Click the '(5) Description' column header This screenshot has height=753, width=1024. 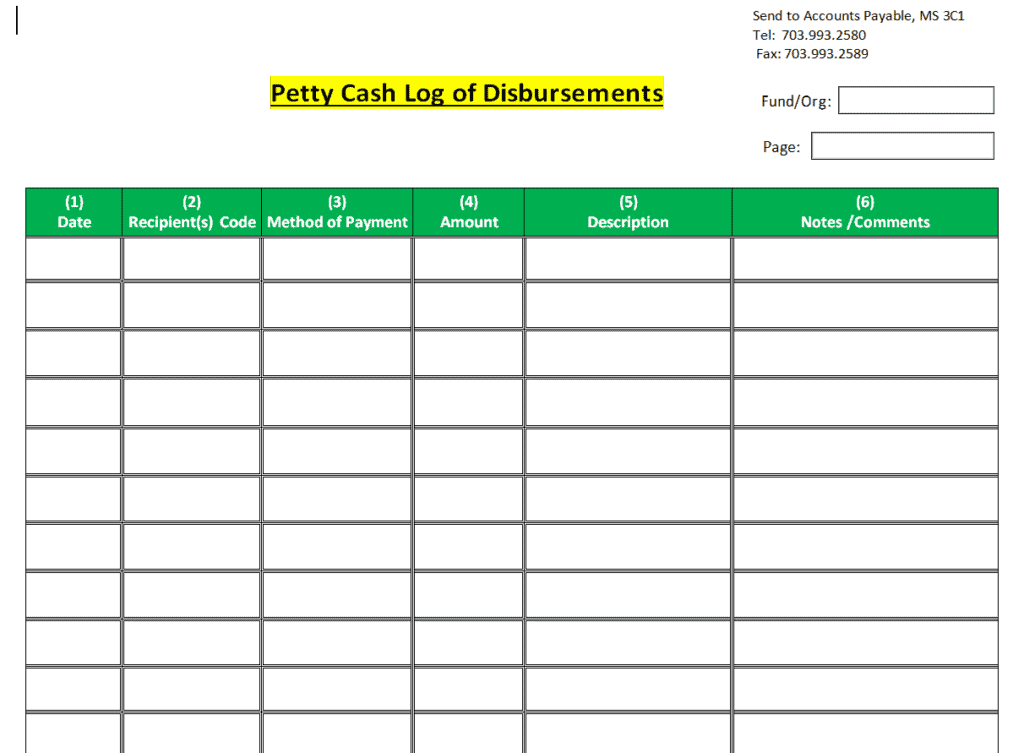pos(628,212)
